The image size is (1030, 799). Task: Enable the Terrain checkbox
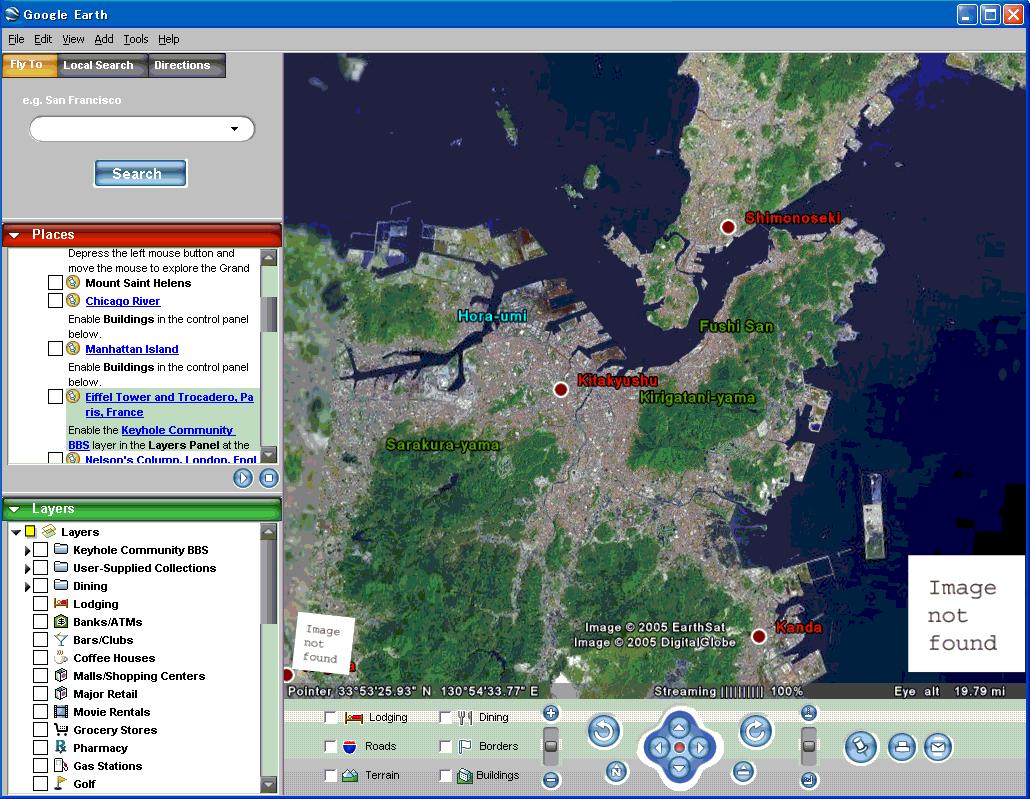tap(330, 775)
